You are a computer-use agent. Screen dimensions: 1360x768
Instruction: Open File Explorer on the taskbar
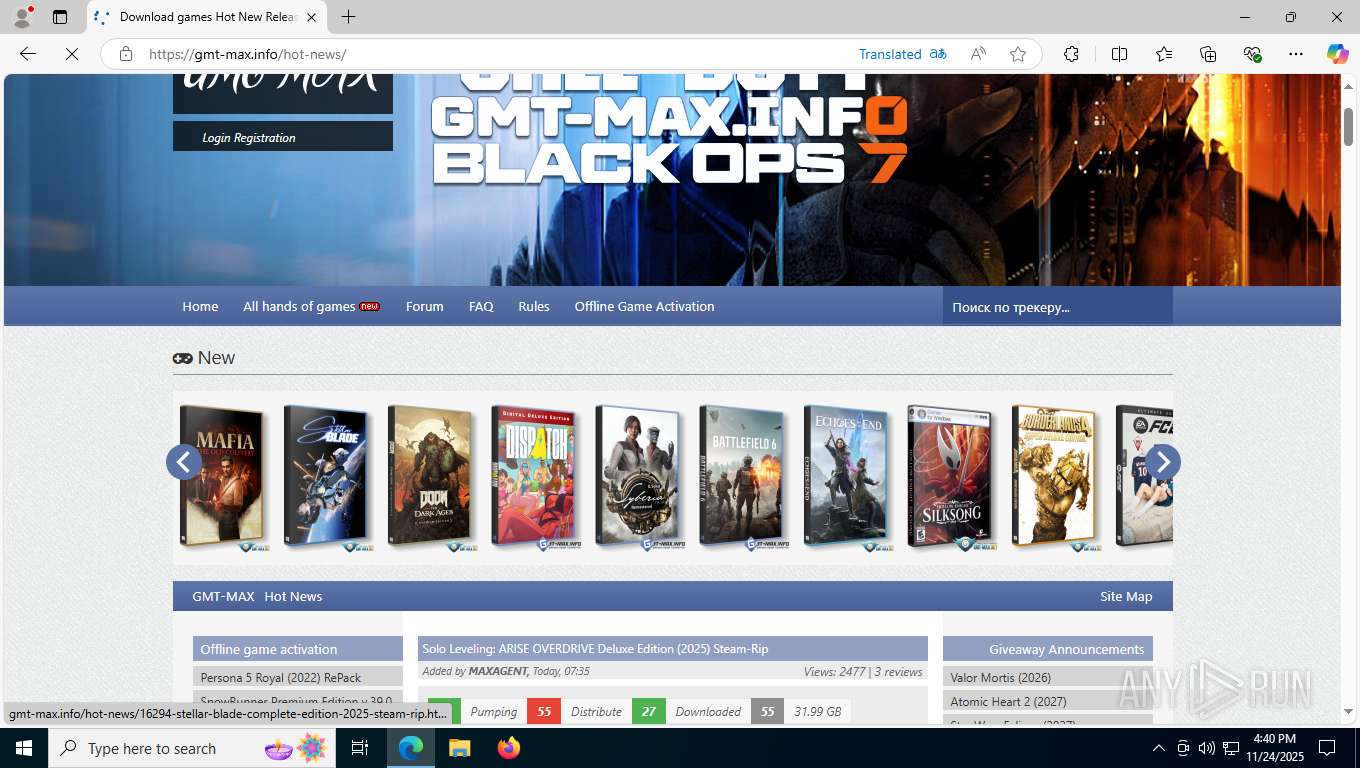(459, 748)
